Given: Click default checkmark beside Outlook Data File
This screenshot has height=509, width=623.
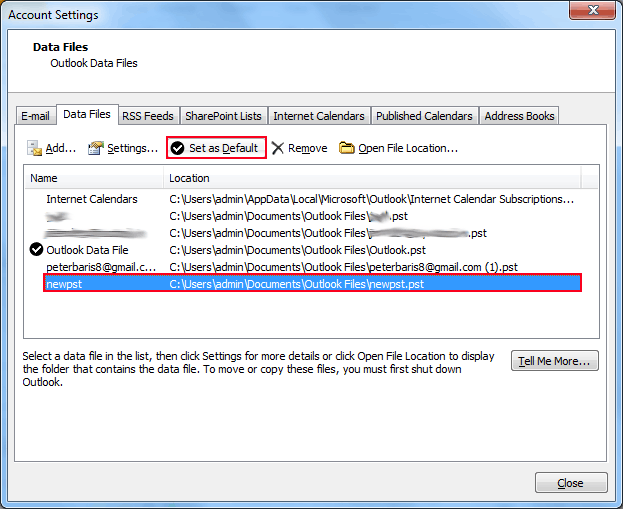Looking at the screenshot, I should point(36,250).
